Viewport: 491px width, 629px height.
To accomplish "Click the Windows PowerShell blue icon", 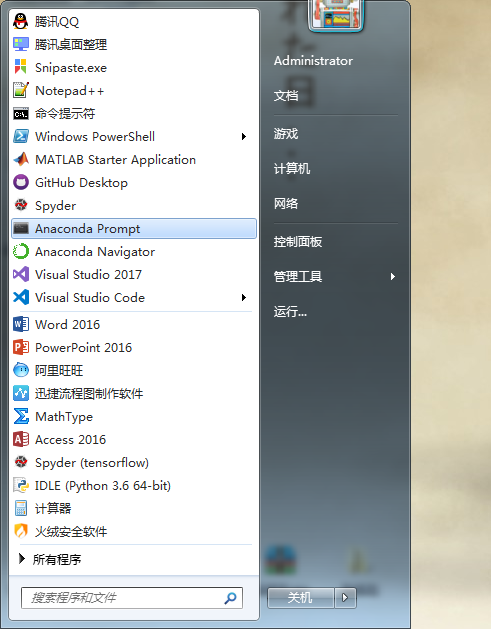I will point(20,136).
